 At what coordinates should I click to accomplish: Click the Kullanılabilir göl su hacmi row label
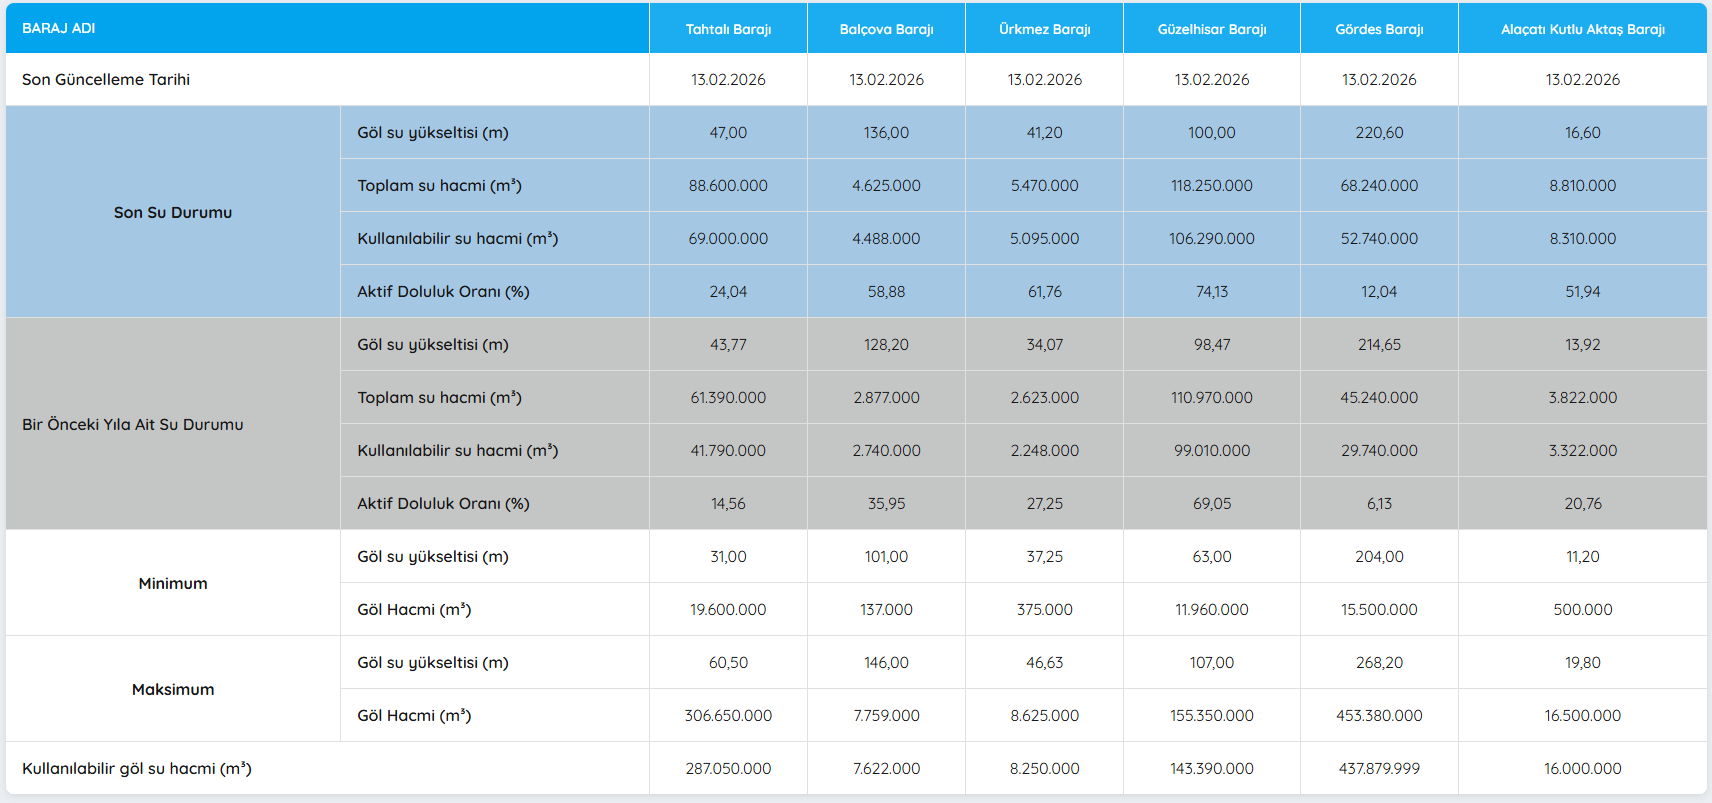point(137,768)
